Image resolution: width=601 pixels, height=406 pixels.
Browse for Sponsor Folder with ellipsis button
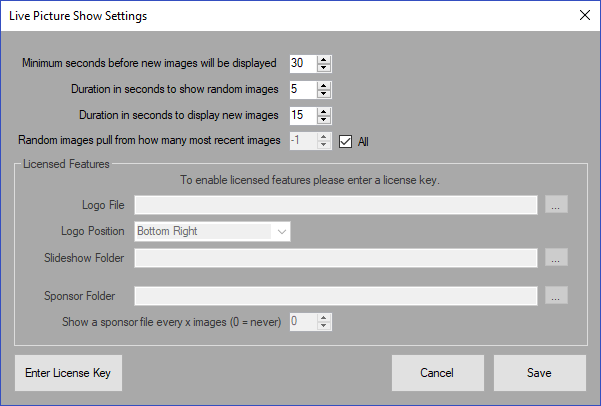pos(556,295)
